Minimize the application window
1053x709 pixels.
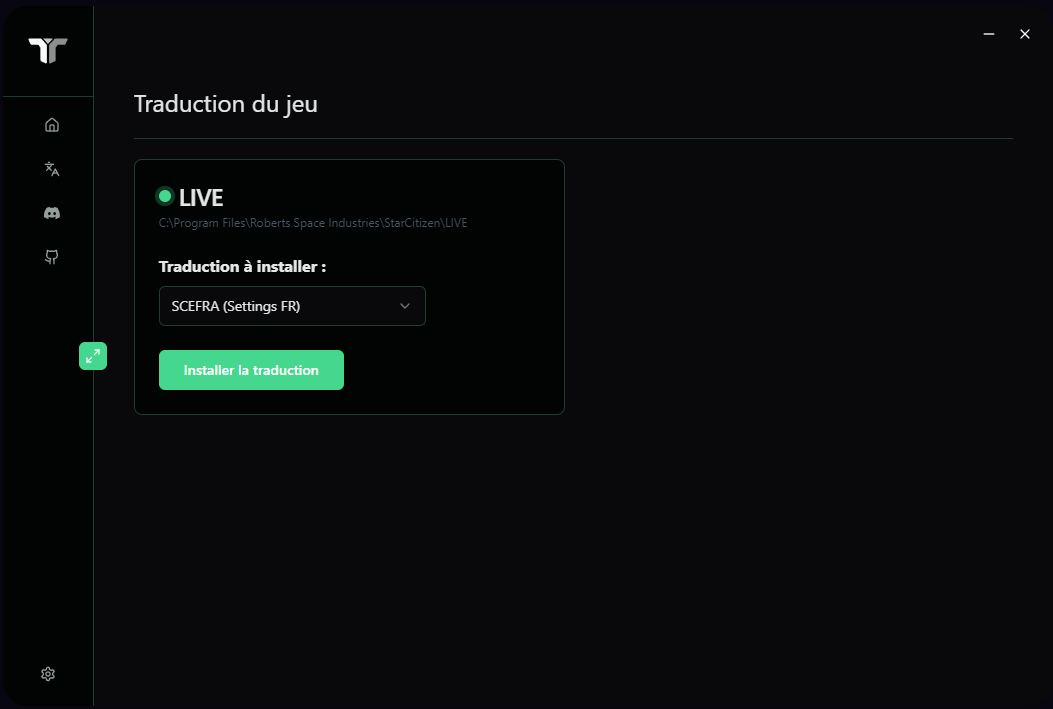coord(988,33)
